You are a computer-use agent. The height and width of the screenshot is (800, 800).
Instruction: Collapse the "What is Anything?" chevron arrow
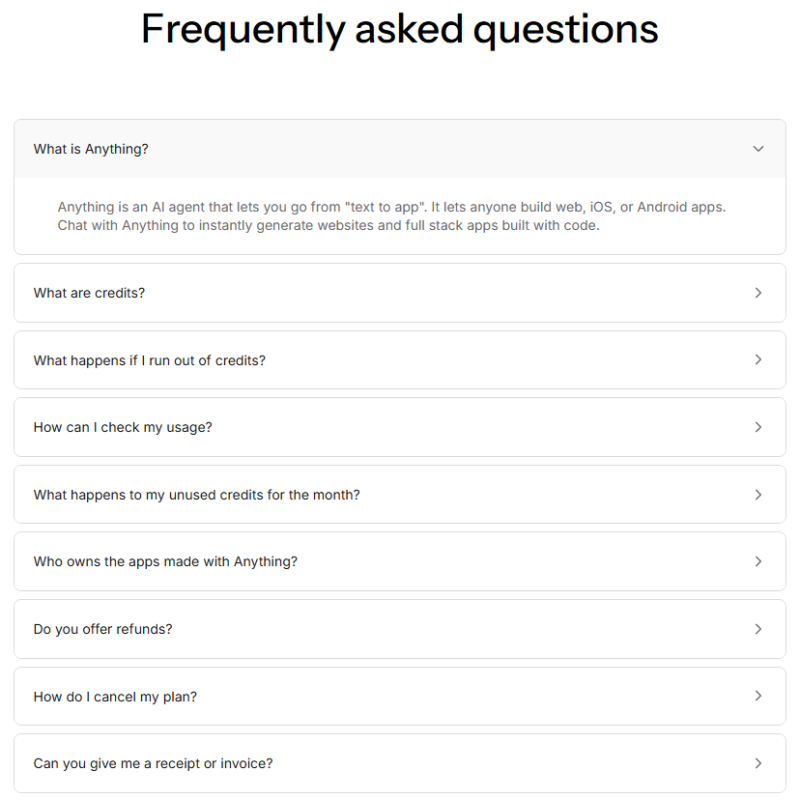(x=758, y=149)
